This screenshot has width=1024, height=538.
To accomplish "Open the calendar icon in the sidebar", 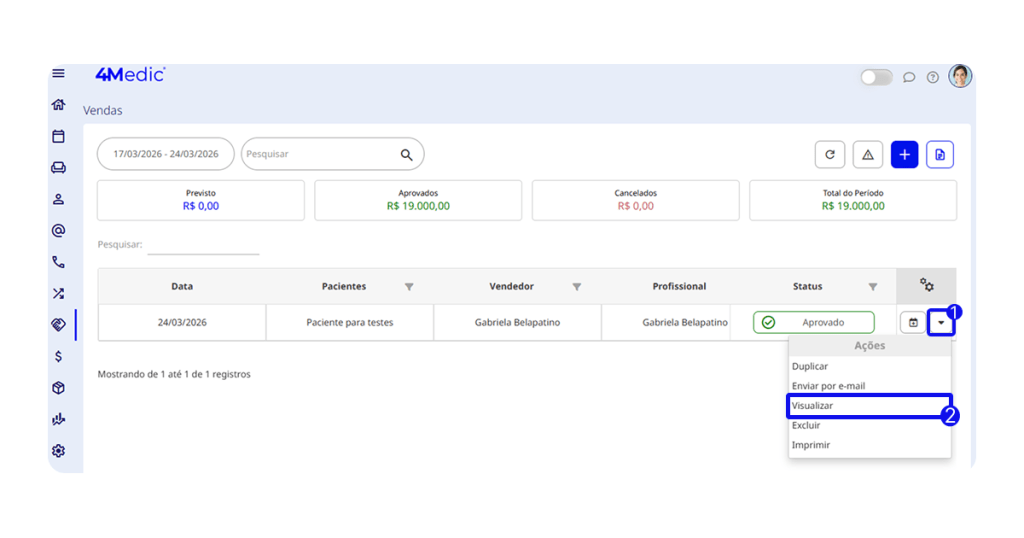I will point(58,136).
